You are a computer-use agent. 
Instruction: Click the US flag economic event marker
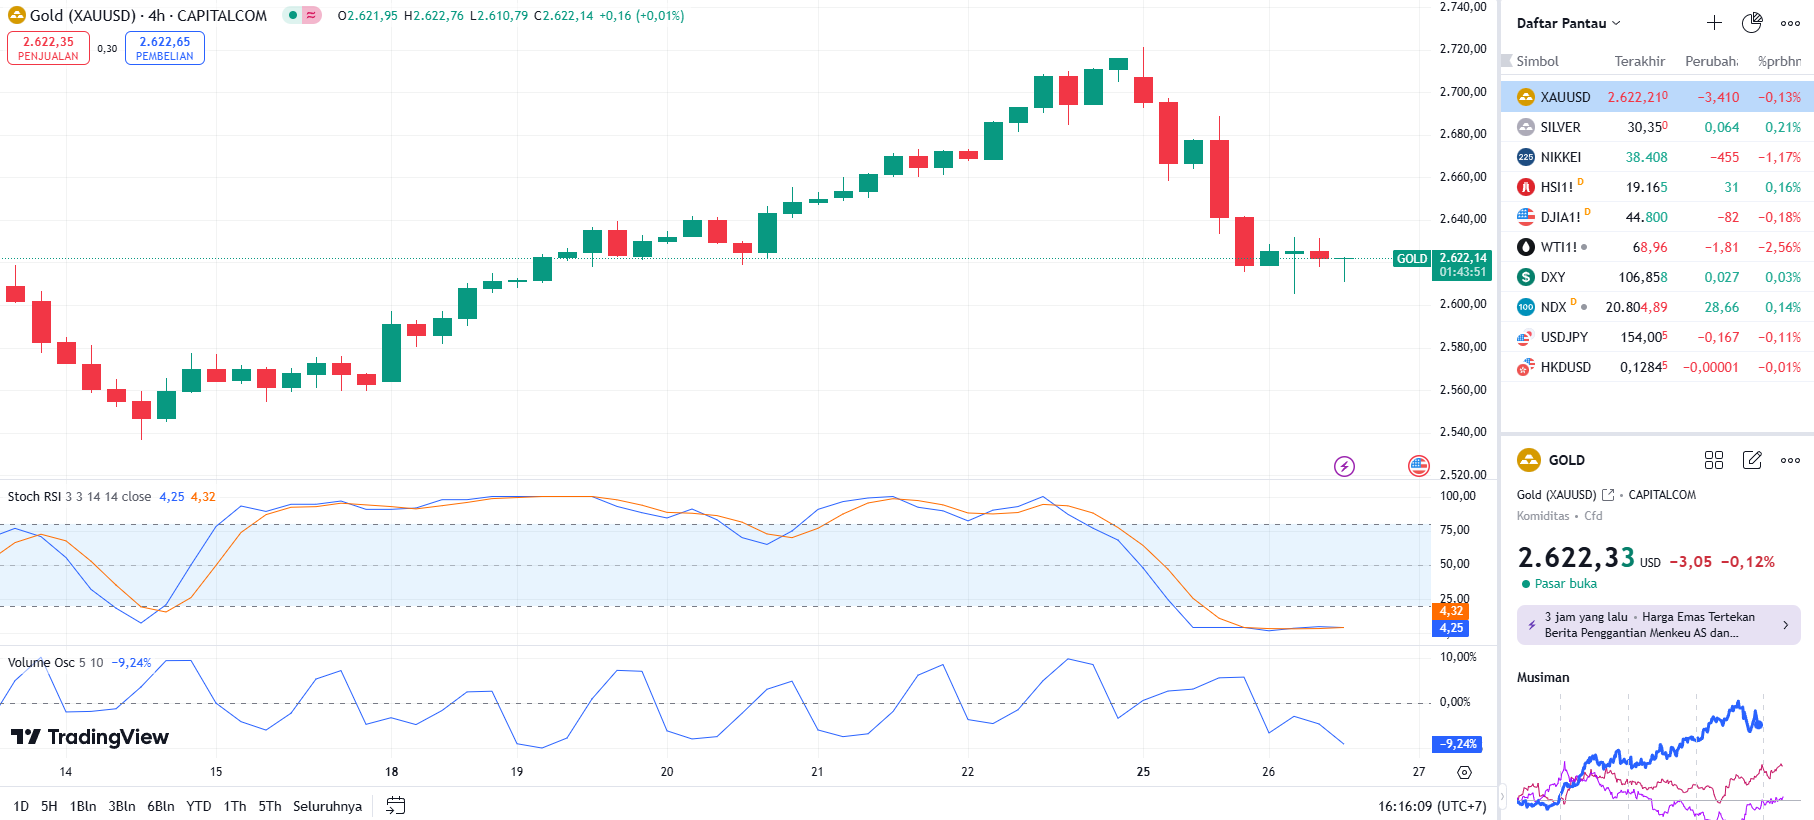click(x=1418, y=465)
